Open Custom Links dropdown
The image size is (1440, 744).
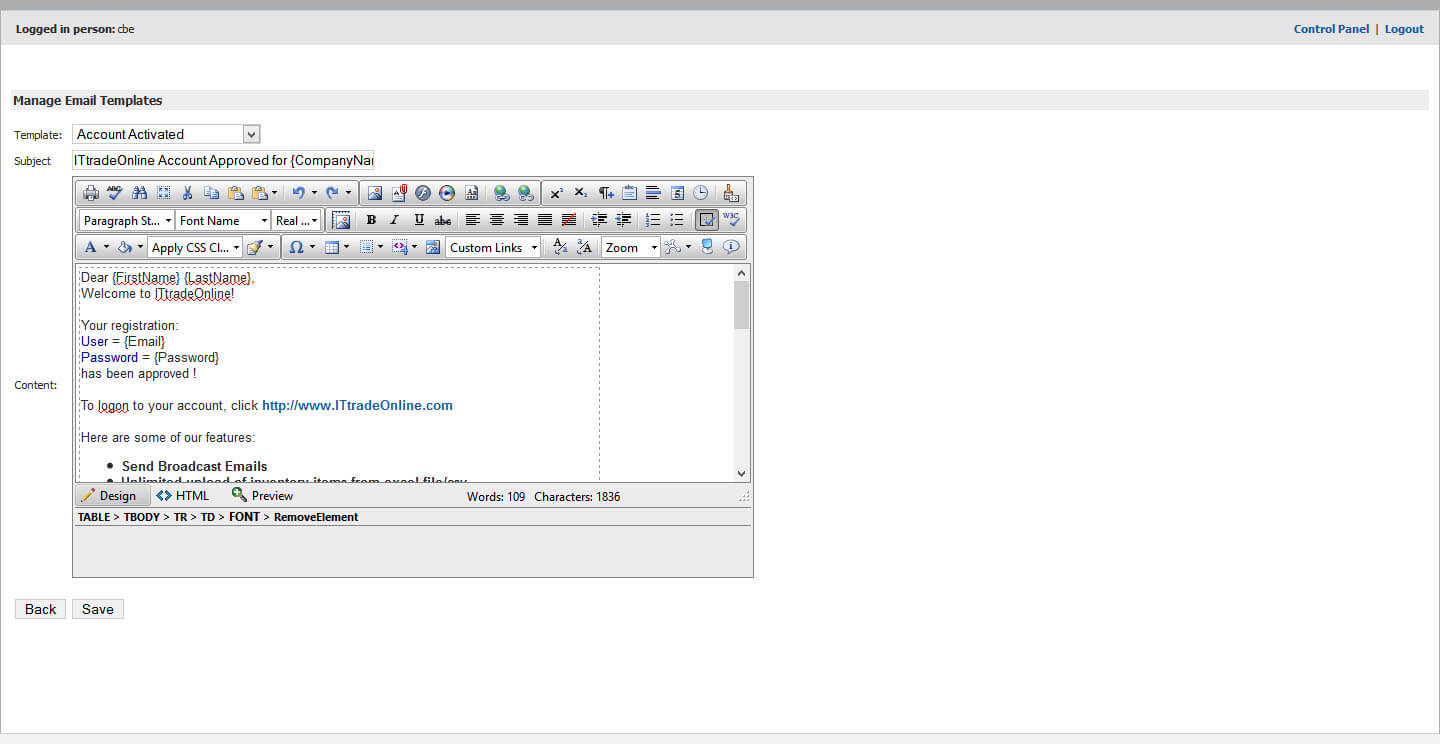(x=493, y=247)
